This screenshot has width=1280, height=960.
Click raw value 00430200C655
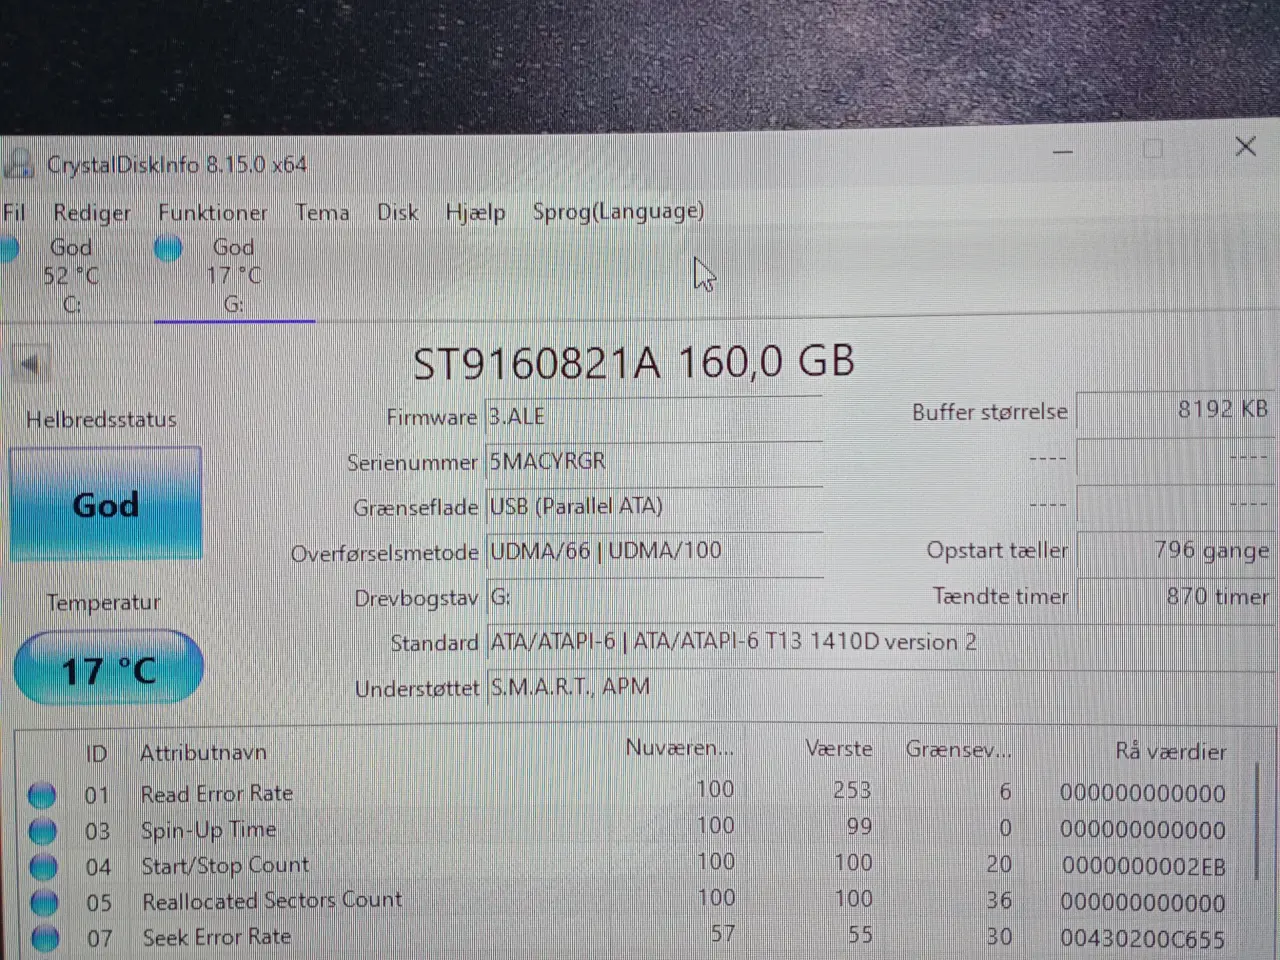pyautogui.click(x=1143, y=938)
